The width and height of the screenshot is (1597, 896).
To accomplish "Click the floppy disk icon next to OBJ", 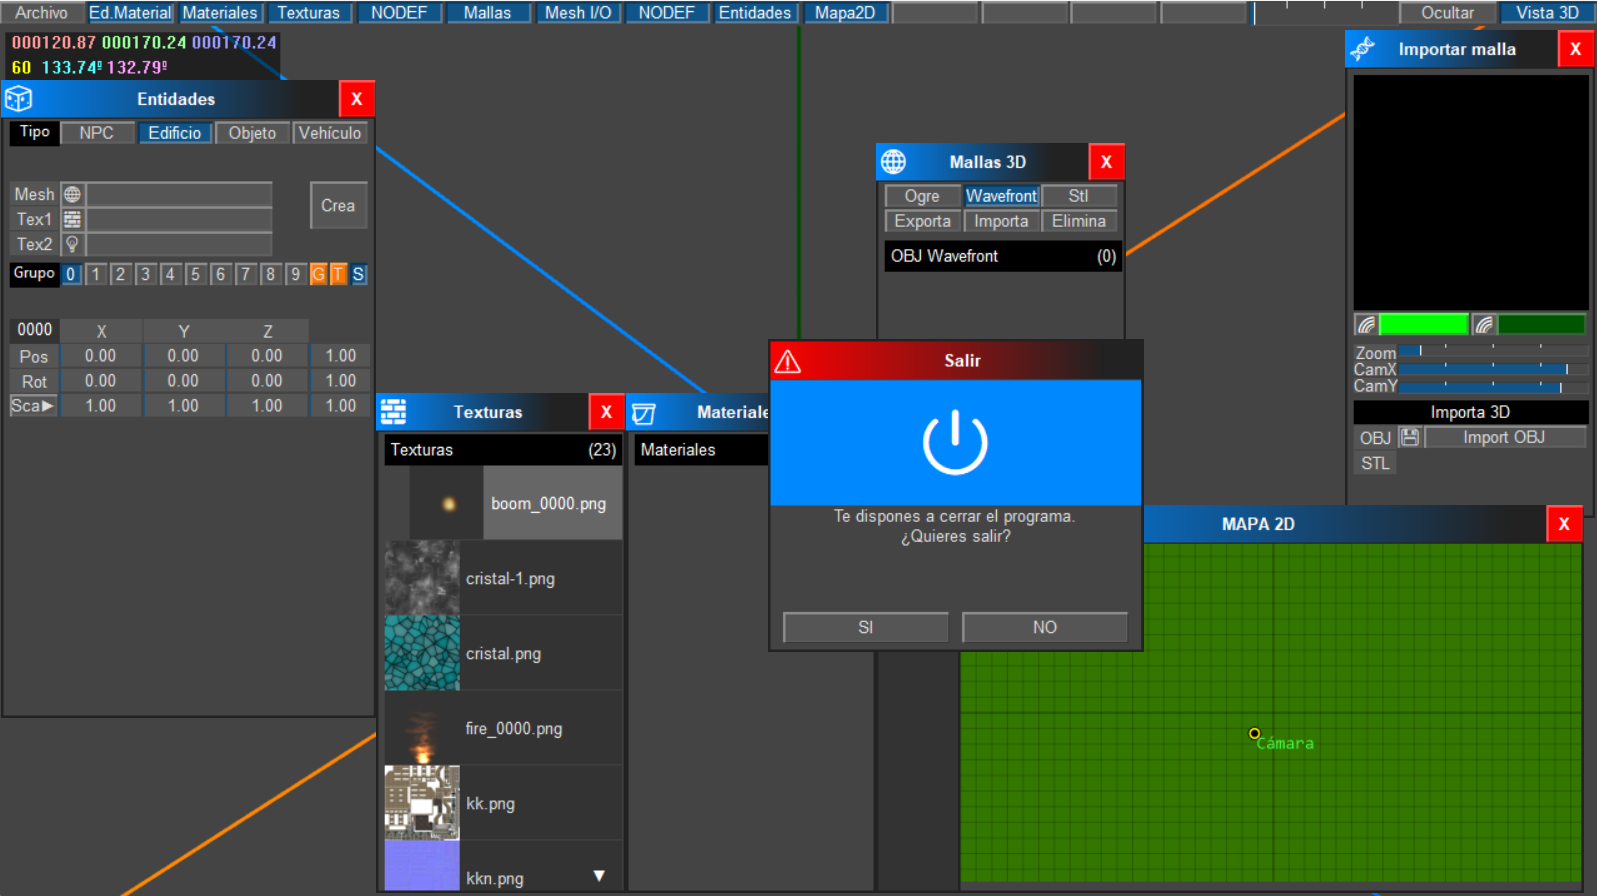I will (x=1409, y=437).
